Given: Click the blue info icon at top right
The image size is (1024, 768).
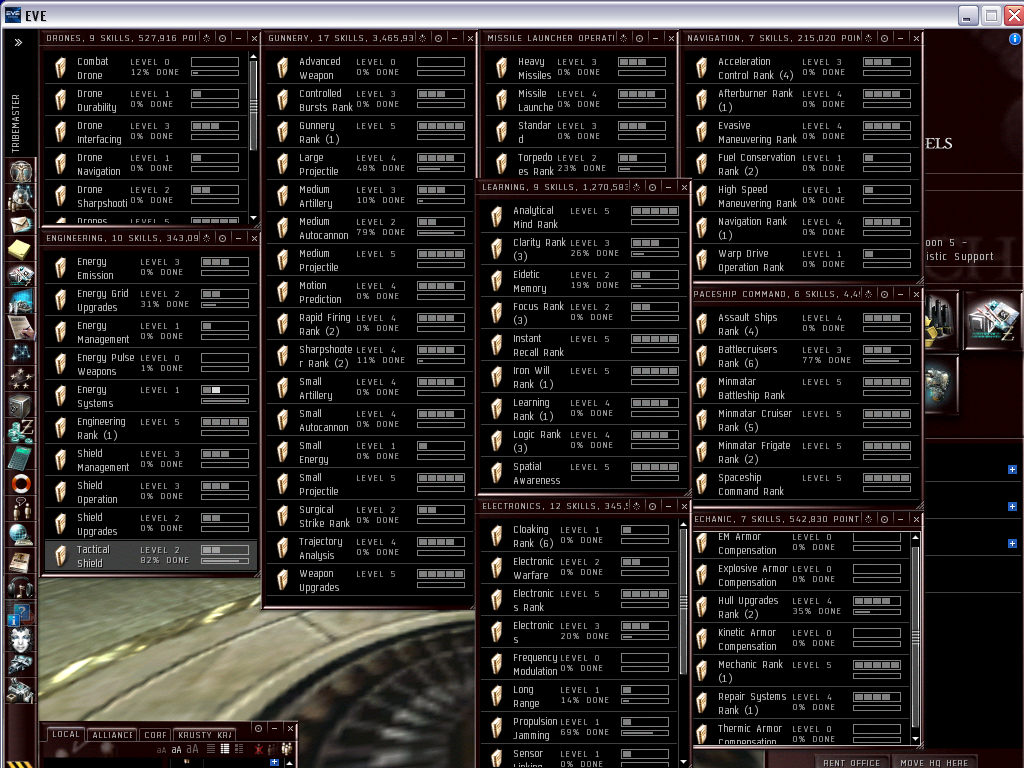Looking at the screenshot, I should (1014, 39).
